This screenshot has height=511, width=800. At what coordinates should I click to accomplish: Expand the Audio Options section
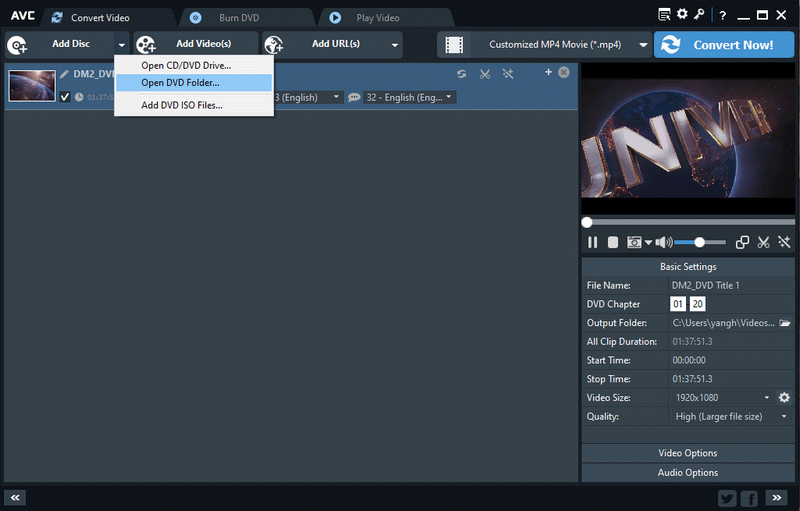pos(688,472)
